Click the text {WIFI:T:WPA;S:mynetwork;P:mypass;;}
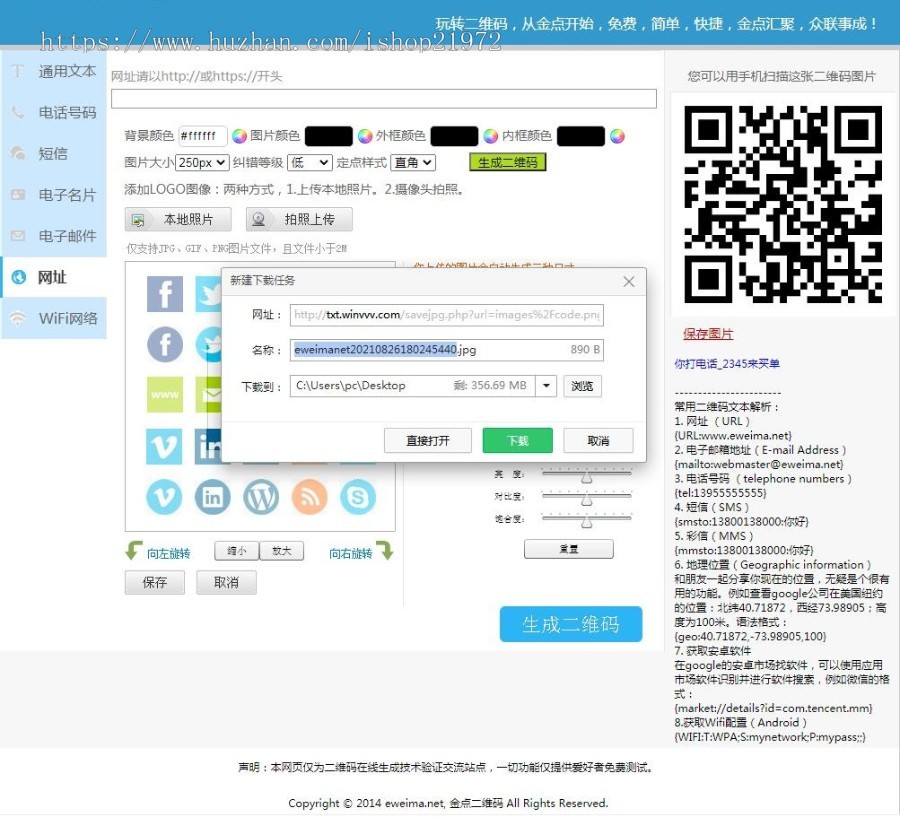 (770, 737)
